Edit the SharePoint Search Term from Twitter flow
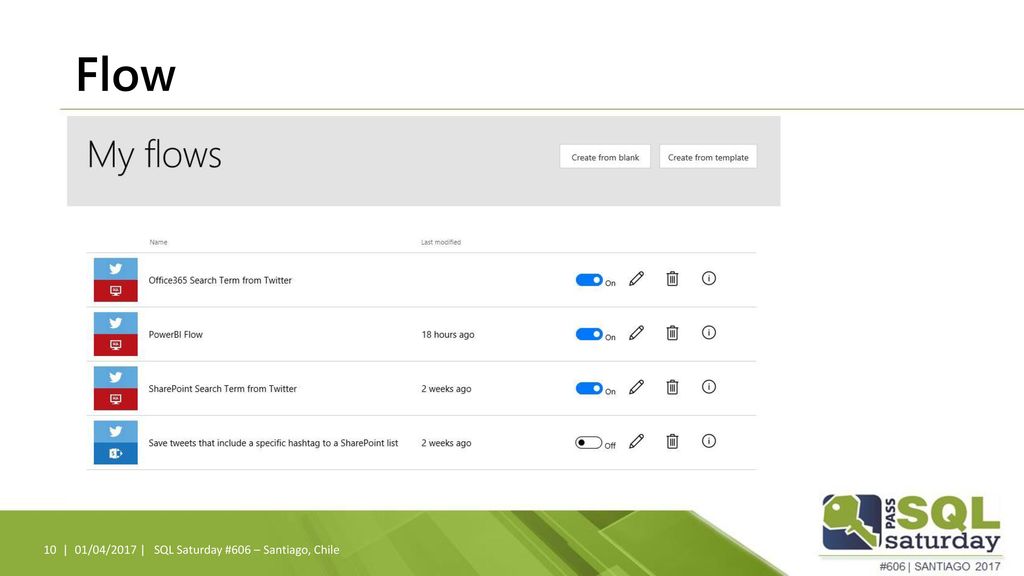The height and width of the screenshot is (576, 1024). tap(637, 387)
